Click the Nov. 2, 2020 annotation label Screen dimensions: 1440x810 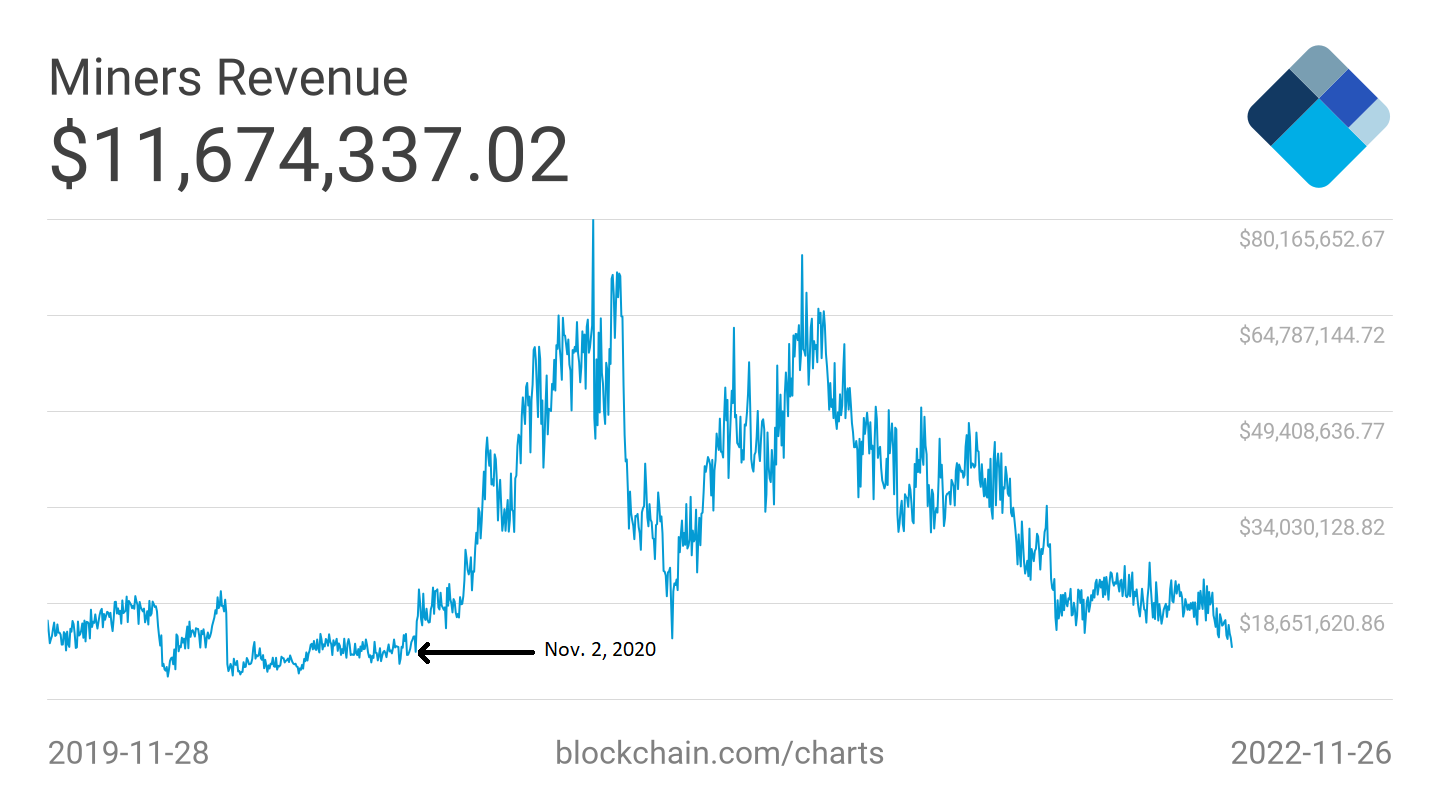[600, 650]
